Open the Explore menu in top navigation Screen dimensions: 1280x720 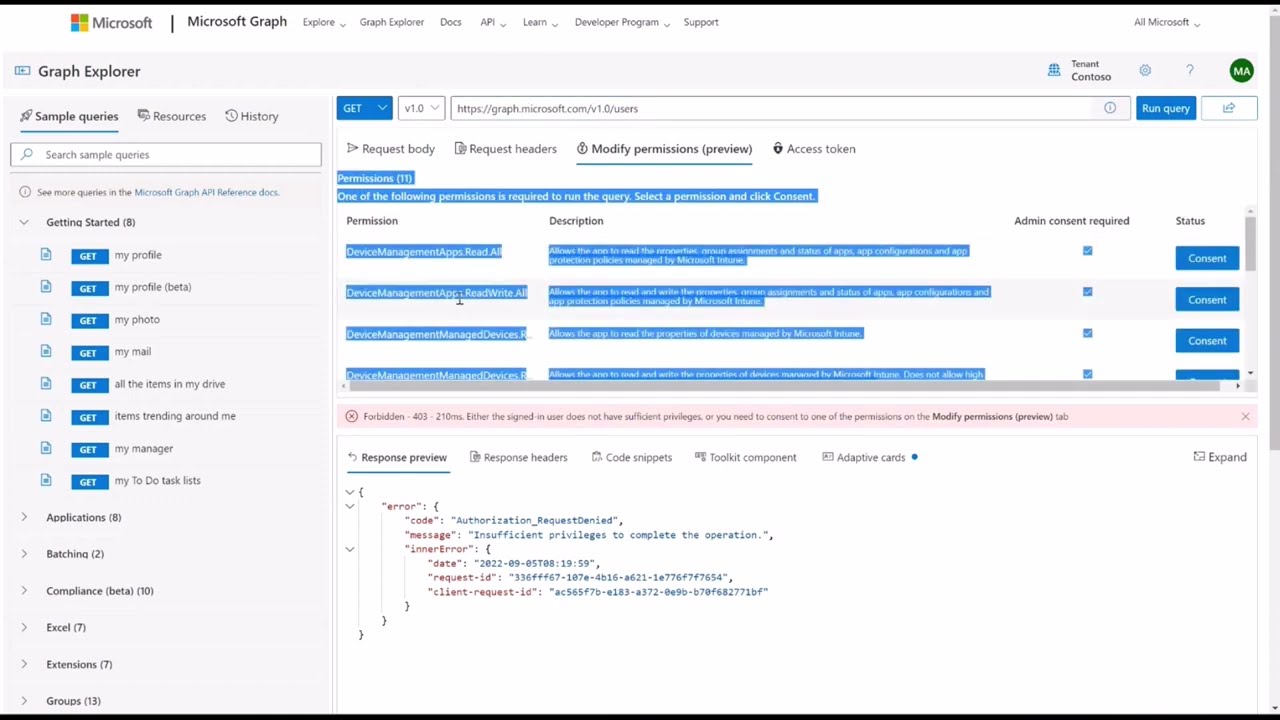324,22
